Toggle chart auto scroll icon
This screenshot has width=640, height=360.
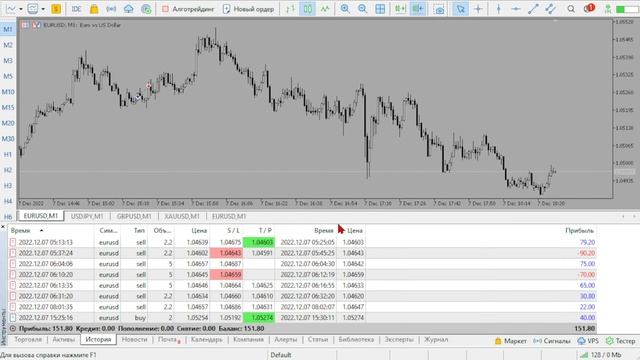point(400,9)
